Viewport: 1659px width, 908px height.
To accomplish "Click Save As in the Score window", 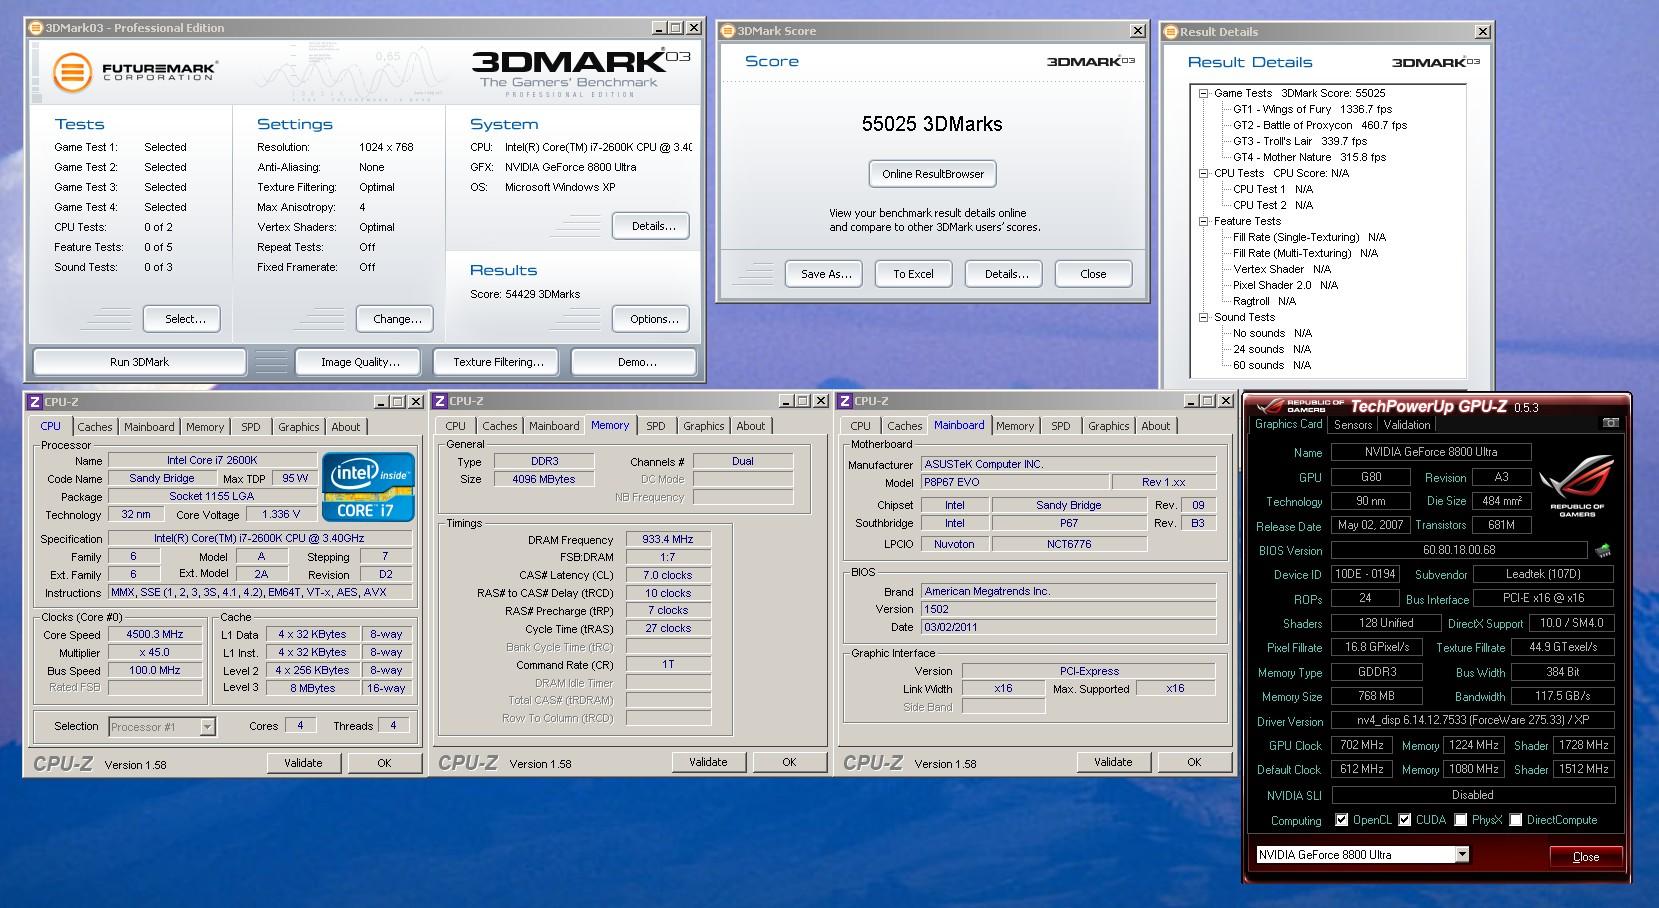I will click(826, 274).
